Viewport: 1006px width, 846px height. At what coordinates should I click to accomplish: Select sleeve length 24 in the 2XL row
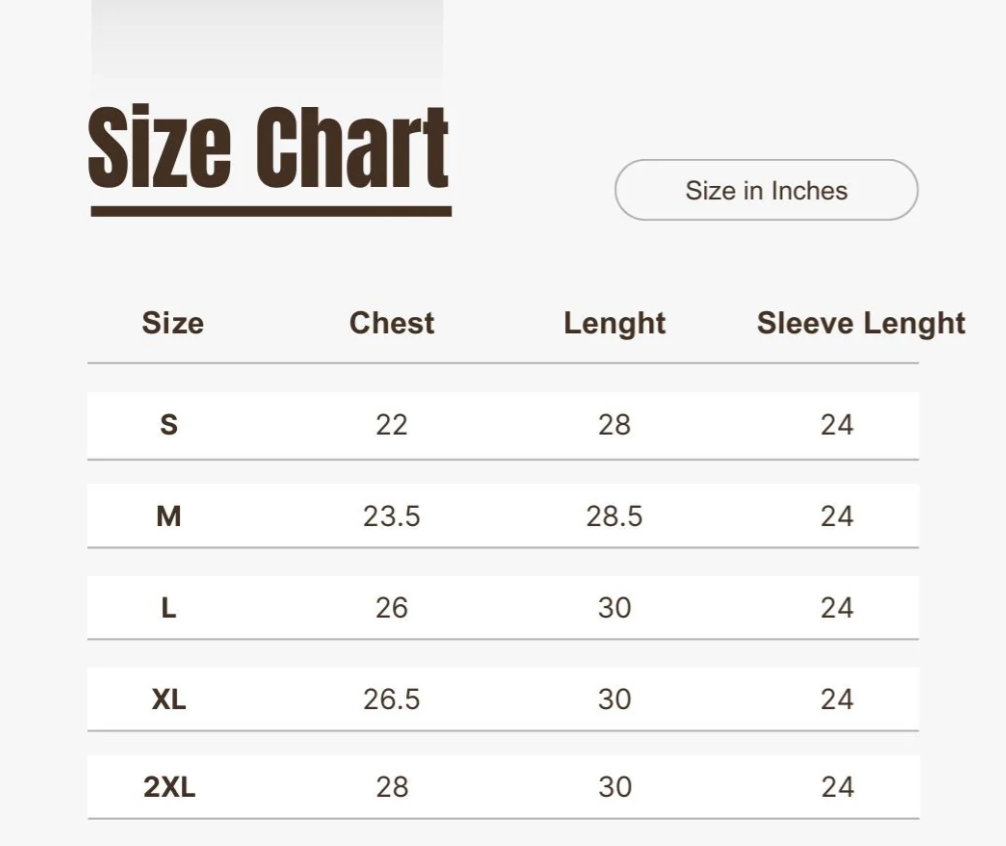pos(837,787)
